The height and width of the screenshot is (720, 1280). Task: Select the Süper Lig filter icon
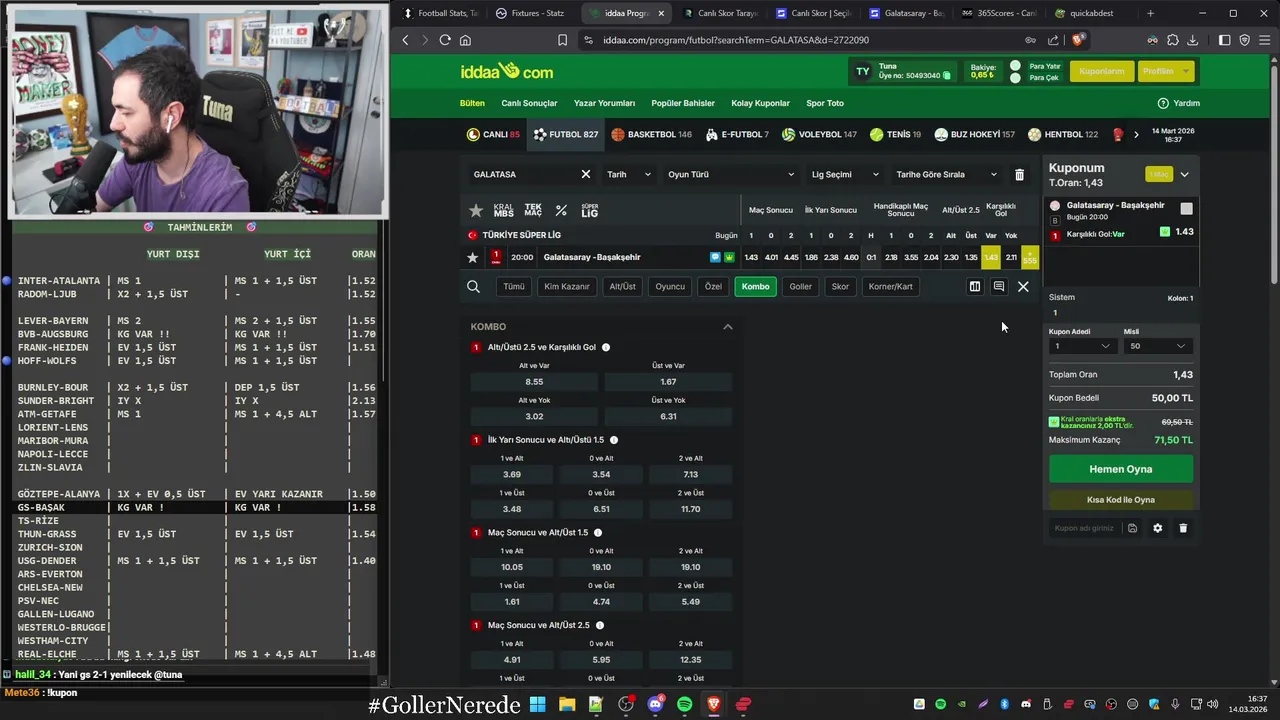pos(590,210)
